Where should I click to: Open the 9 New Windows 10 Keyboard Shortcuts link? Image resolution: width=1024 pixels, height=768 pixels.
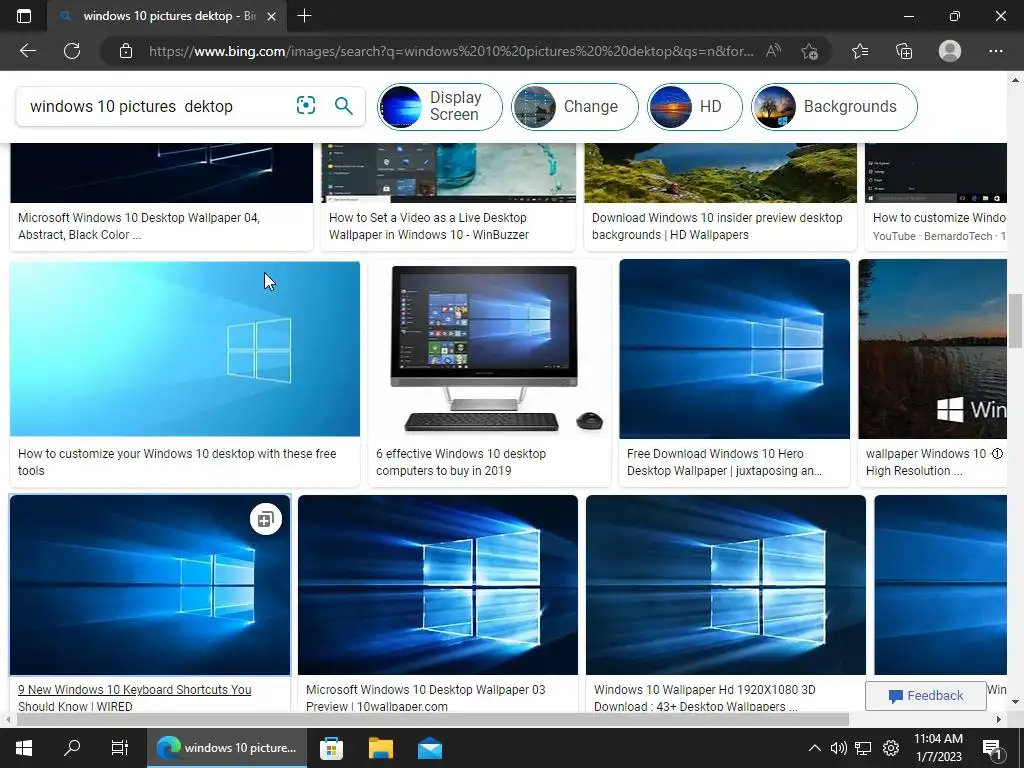click(135, 698)
